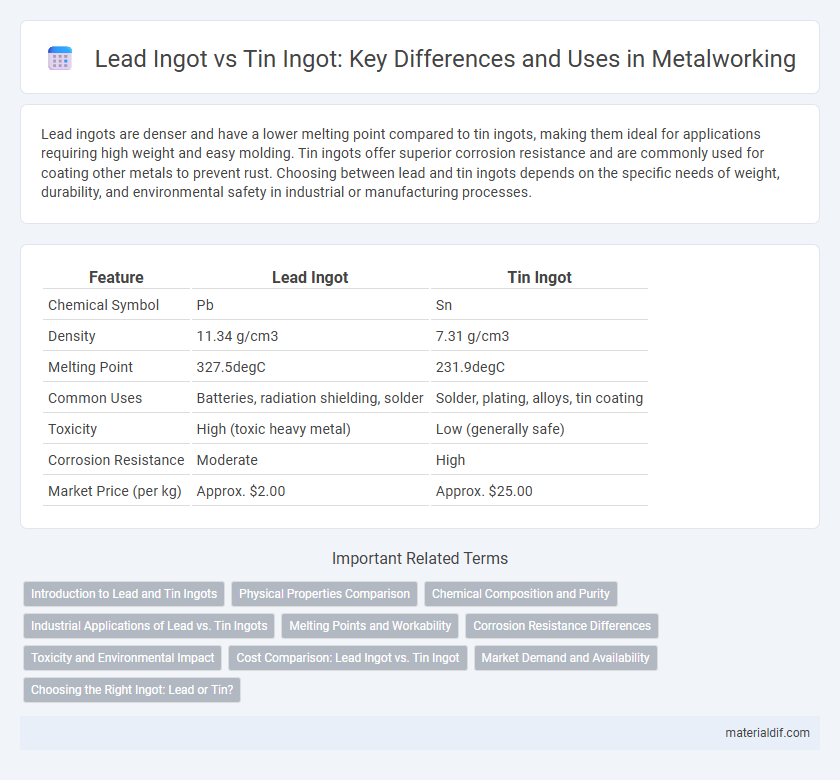Click the High corrosion resistance cell for tin
This screenshot has height=780, width=840.
pyautogui.click(x=451, y=461)
